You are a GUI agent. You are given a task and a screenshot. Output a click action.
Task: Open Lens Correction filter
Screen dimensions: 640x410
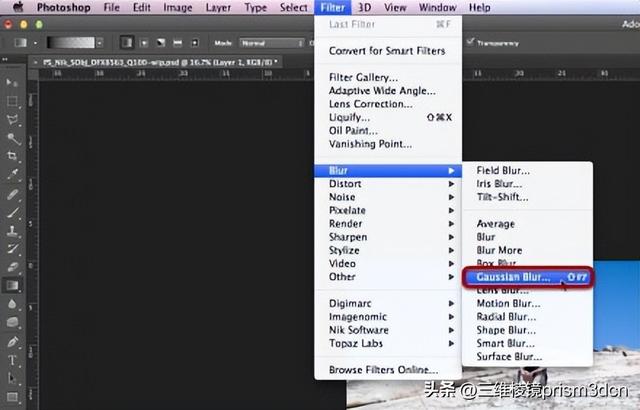pos(388,104)
